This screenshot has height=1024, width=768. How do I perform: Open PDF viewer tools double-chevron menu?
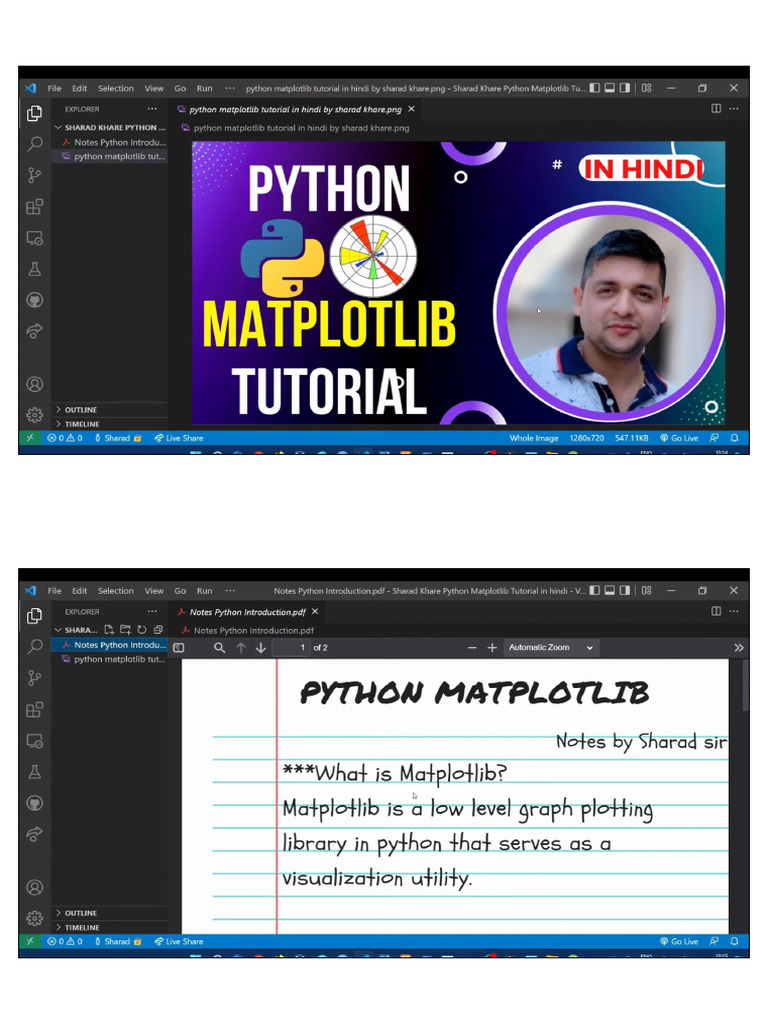click(x=739, y=648)
